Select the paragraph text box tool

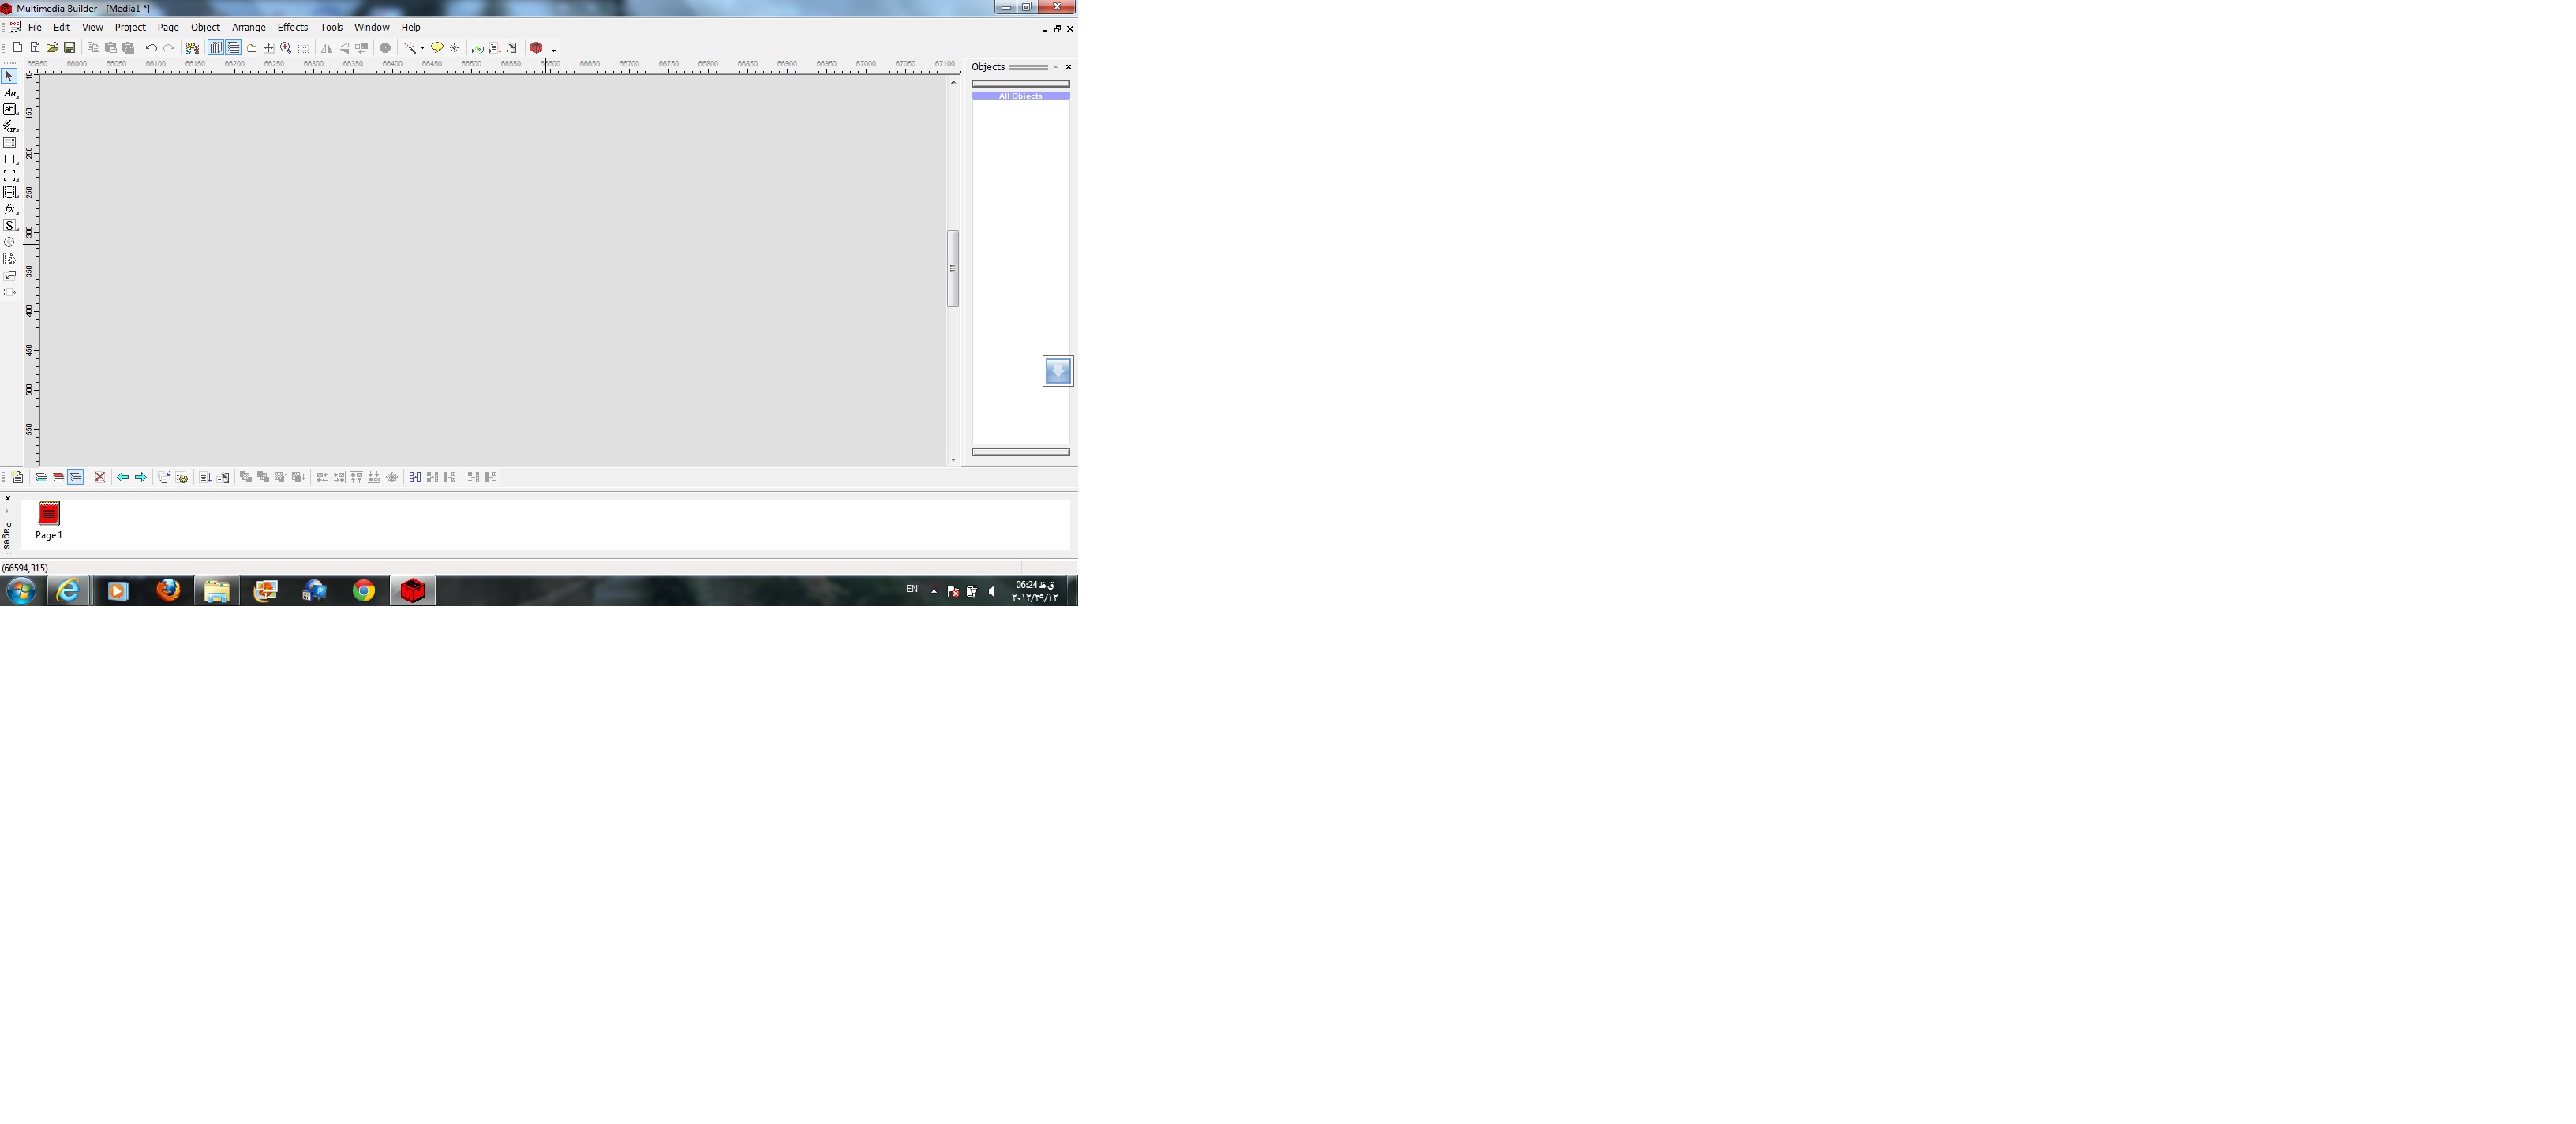10,142
